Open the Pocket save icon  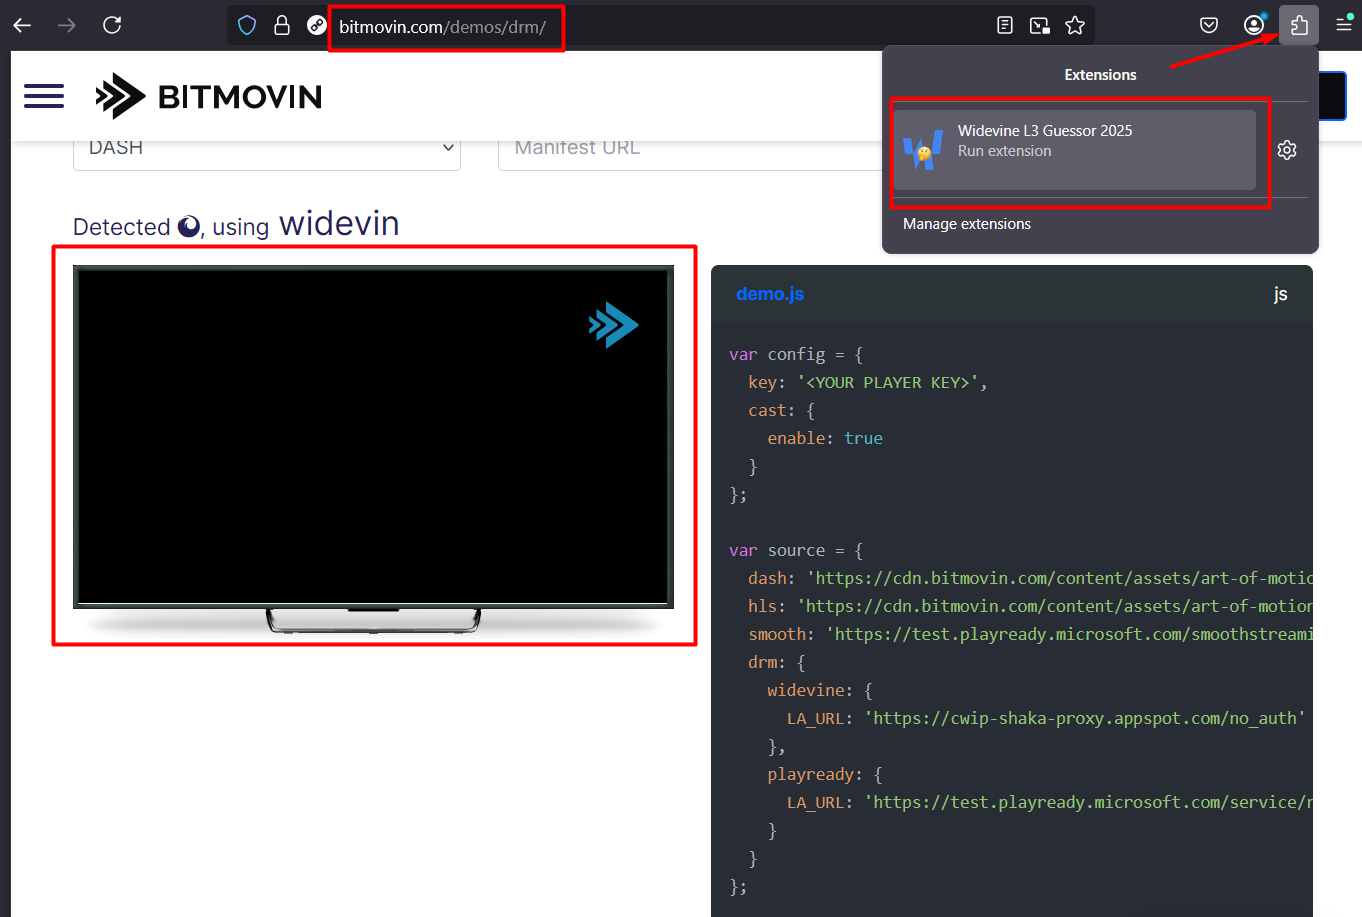click(1209, 25)
